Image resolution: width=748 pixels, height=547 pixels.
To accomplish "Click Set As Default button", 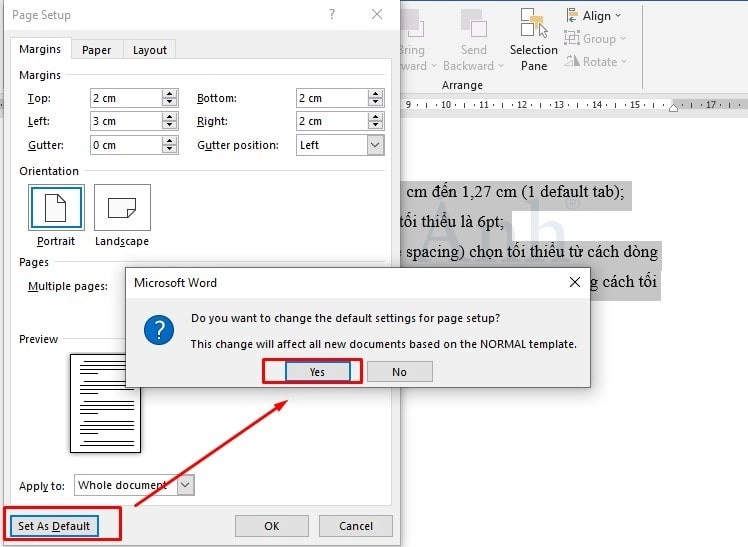I will click(54, 526).
